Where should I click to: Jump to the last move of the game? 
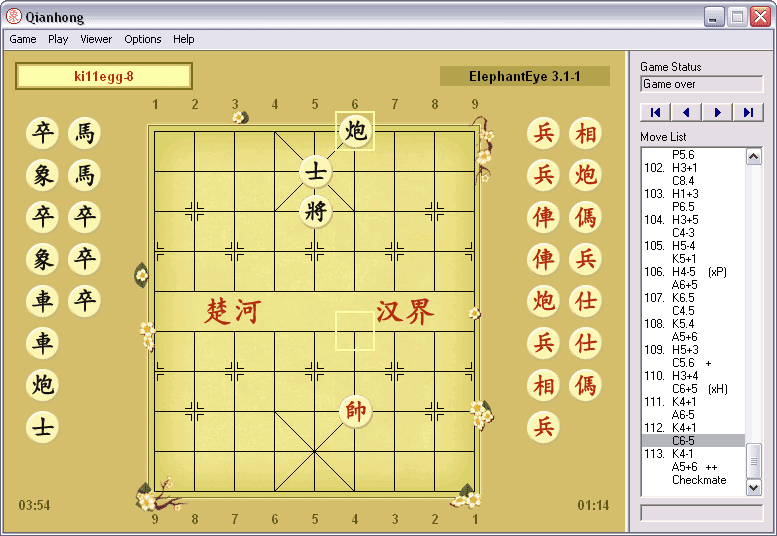tap(748, 112)
